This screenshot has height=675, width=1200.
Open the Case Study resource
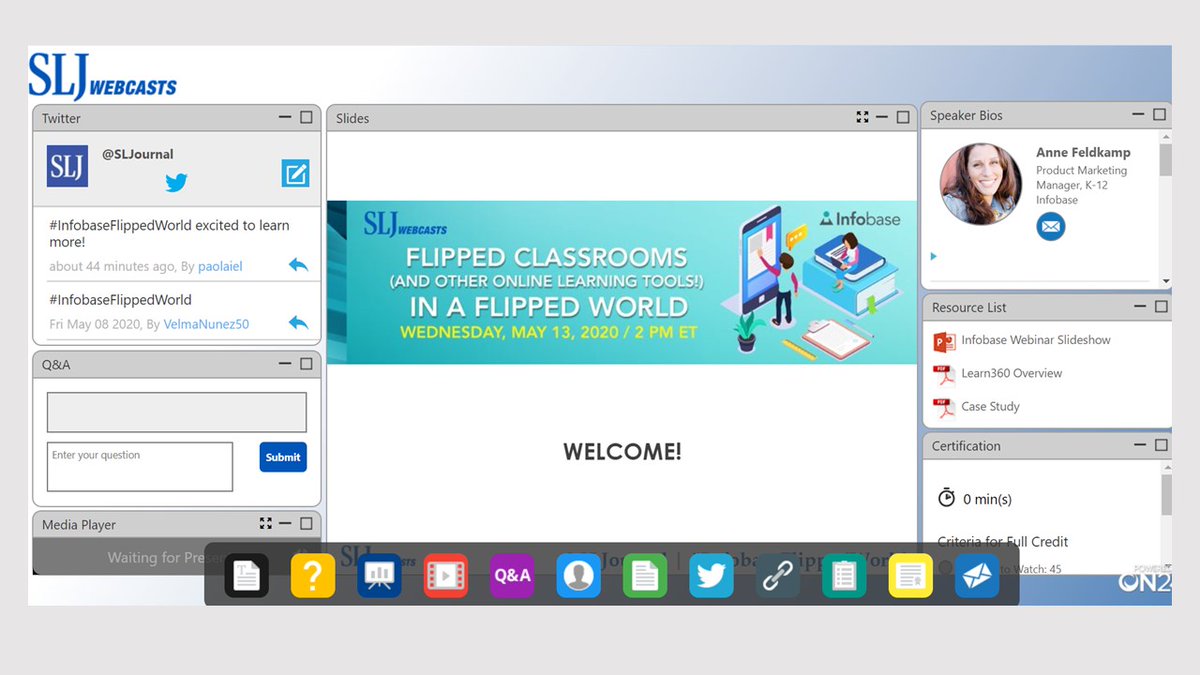(990, 406)
